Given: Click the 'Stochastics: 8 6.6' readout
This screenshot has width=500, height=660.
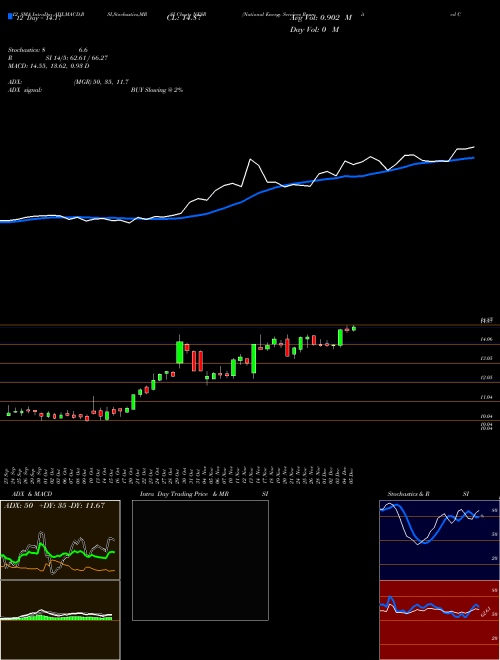Looking at the screenshot, I should pyautogui.click(x=48, y=50).
